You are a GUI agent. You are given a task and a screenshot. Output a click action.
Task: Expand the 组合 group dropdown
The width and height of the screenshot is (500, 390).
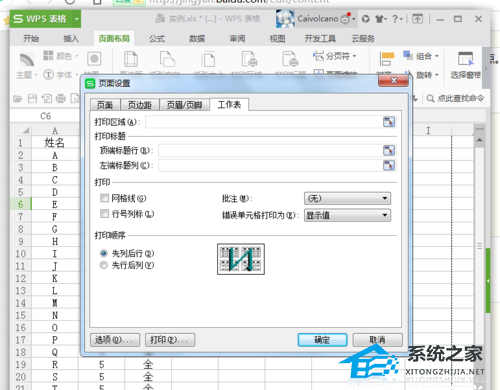coord(436,56)
